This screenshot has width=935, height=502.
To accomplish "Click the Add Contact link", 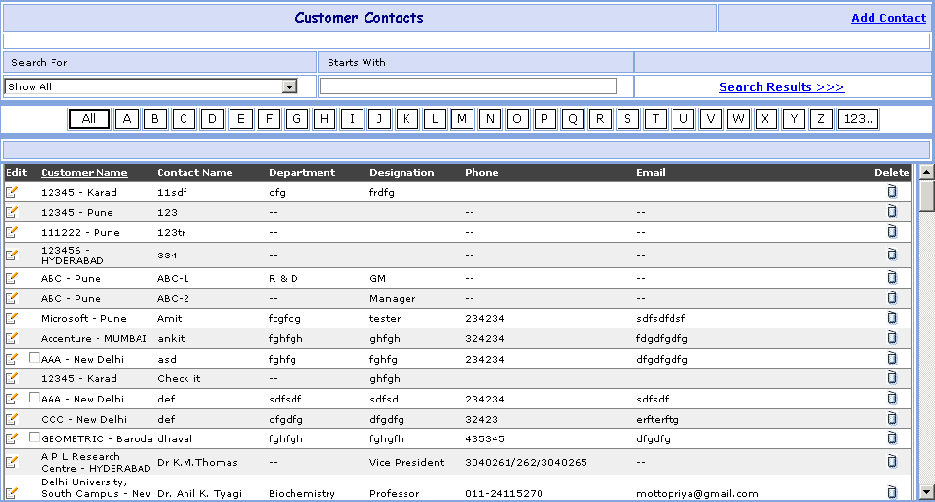I will (888, 18).
